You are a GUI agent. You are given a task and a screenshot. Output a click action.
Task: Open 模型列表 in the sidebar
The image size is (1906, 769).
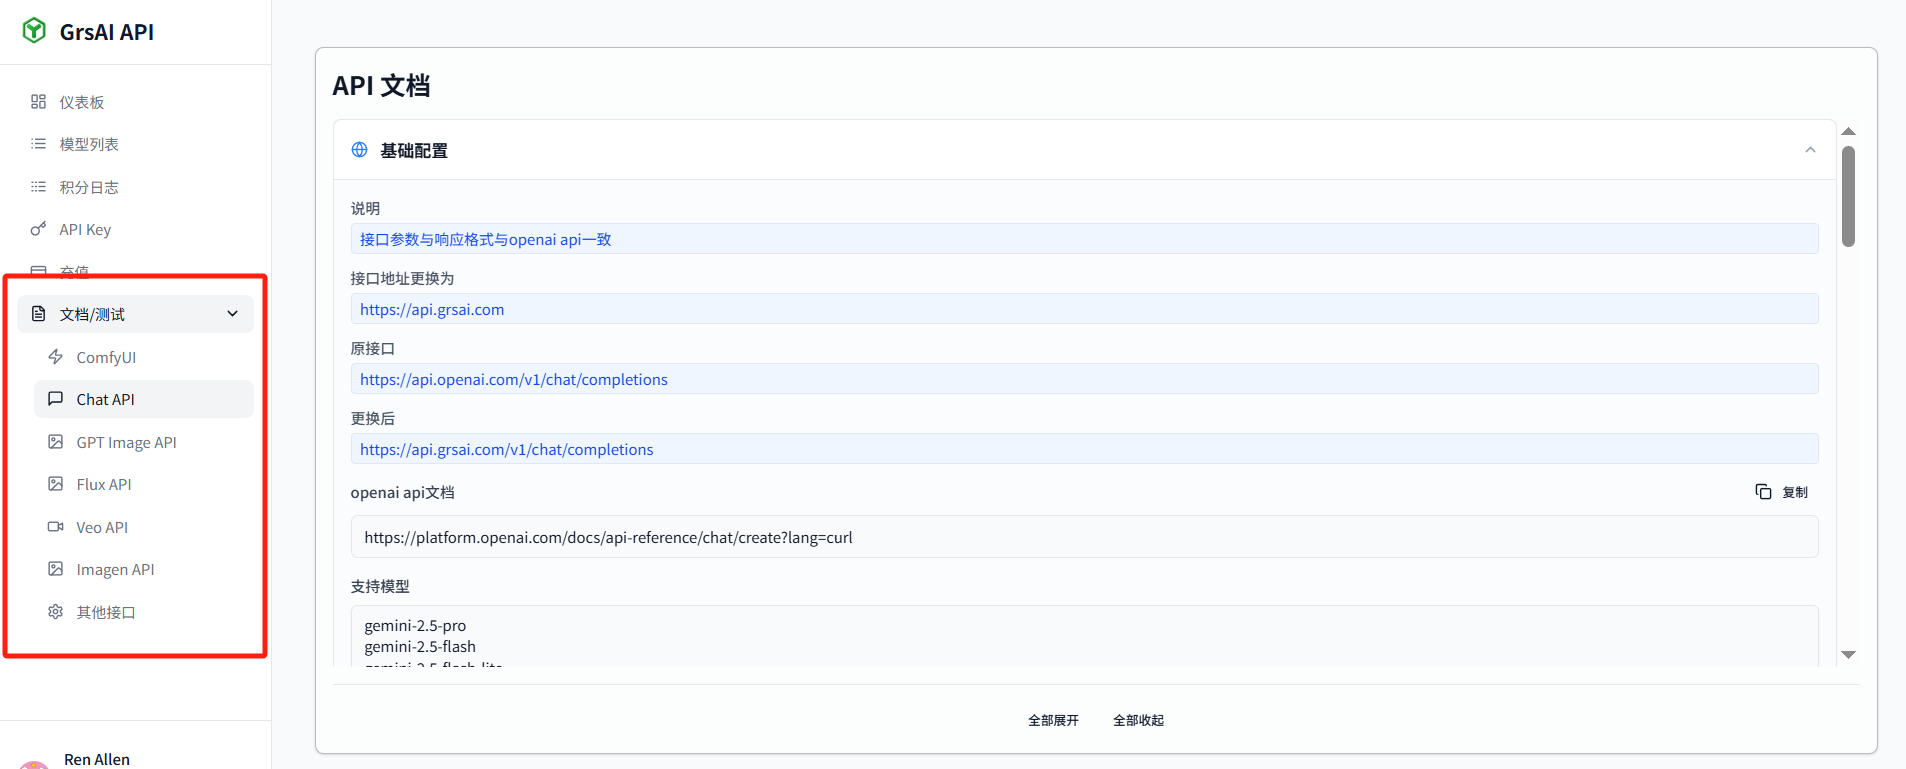pyautogui.click(x=135, y=144)
